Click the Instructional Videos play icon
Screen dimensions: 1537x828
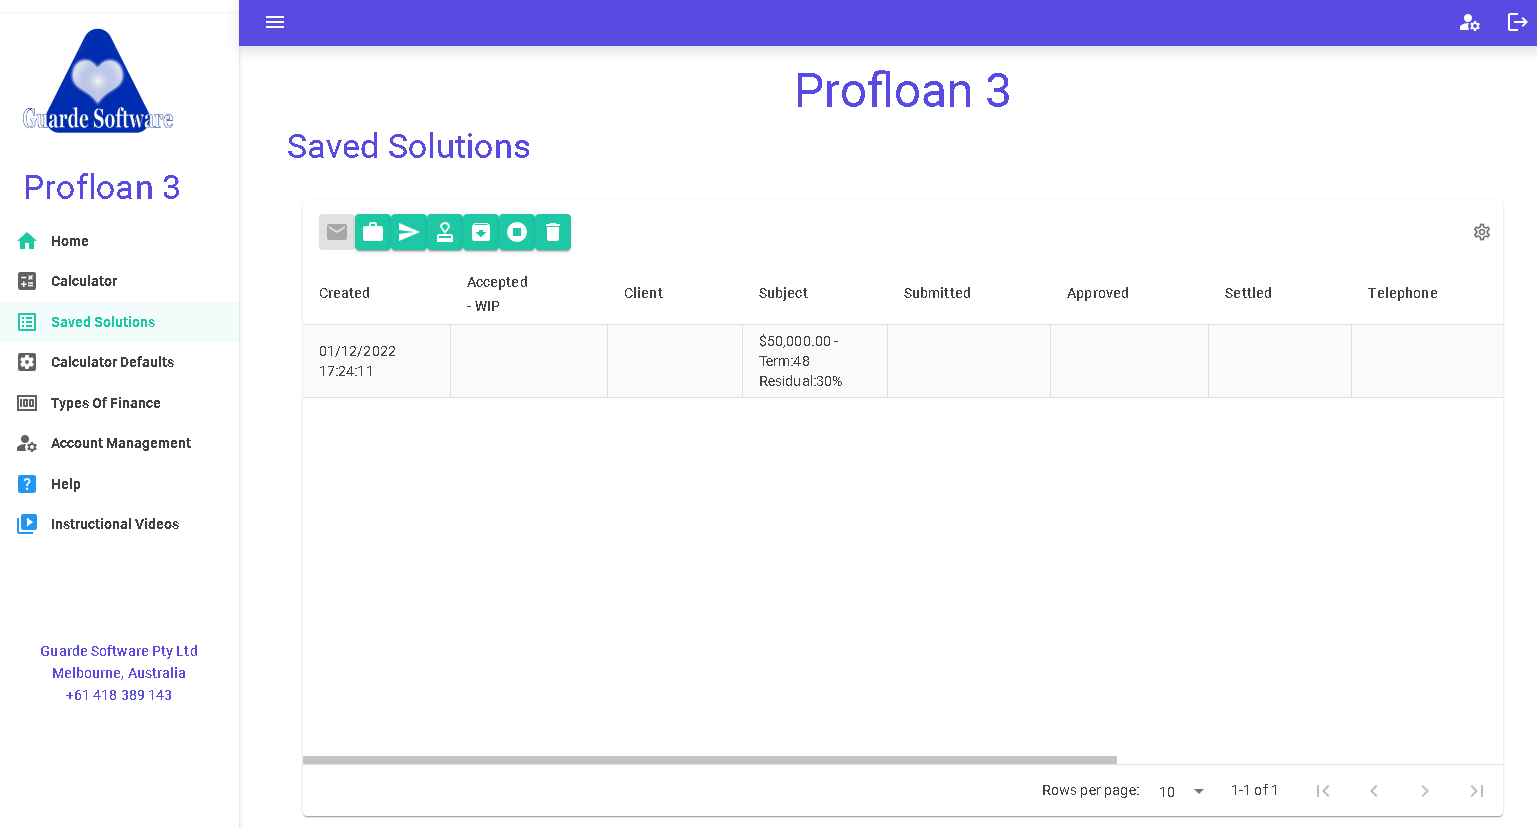tap(27, 524)
